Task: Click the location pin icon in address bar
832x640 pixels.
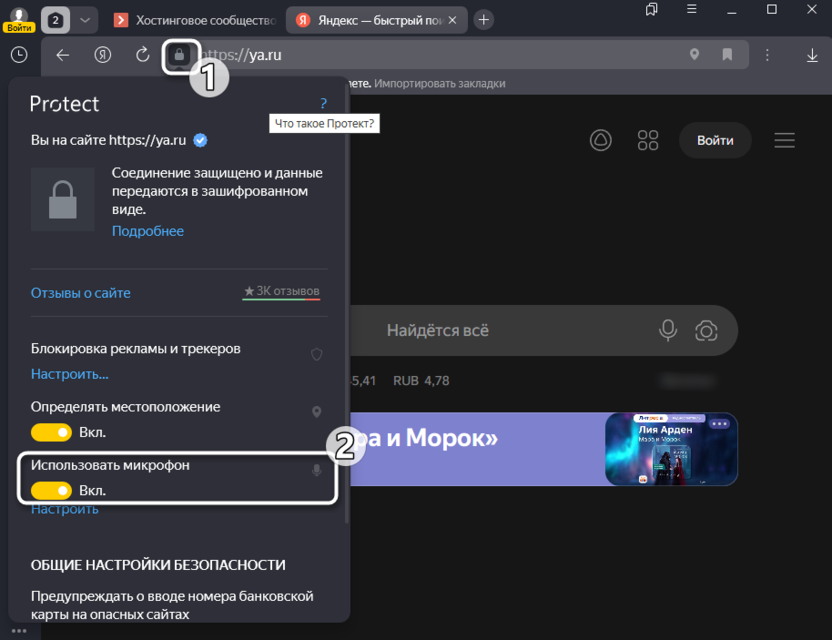Action: (694, 54)
